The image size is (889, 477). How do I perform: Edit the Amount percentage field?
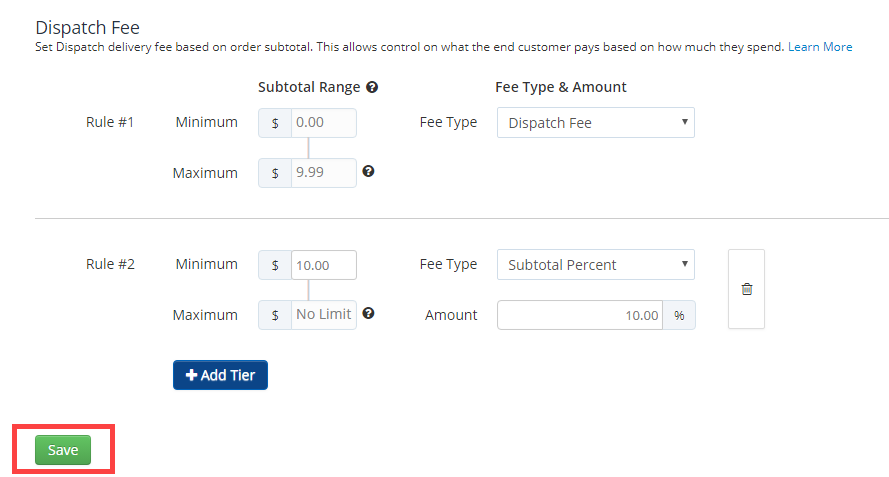[x=580, y=315]
